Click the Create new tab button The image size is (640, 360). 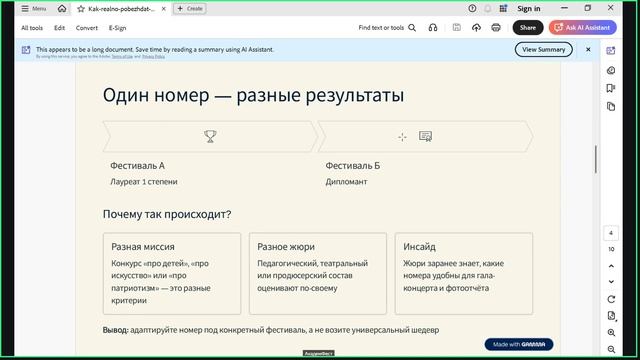(x=190, y=9)
